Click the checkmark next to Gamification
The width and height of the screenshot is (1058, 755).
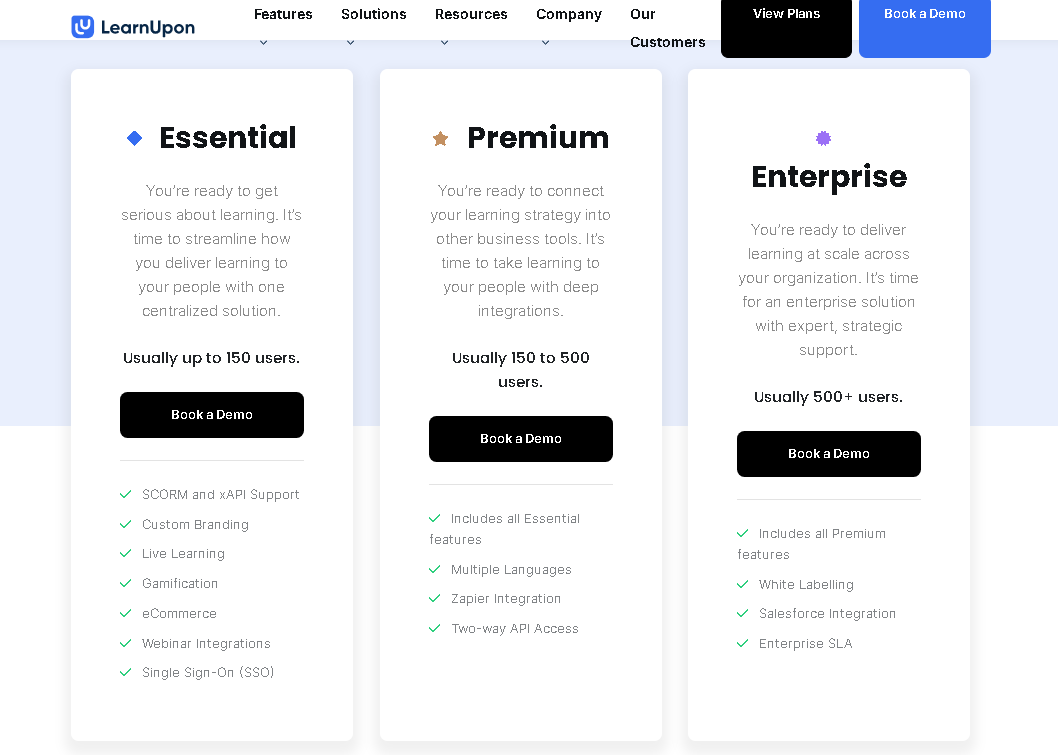pyautogui.click(x=126, y=583)
